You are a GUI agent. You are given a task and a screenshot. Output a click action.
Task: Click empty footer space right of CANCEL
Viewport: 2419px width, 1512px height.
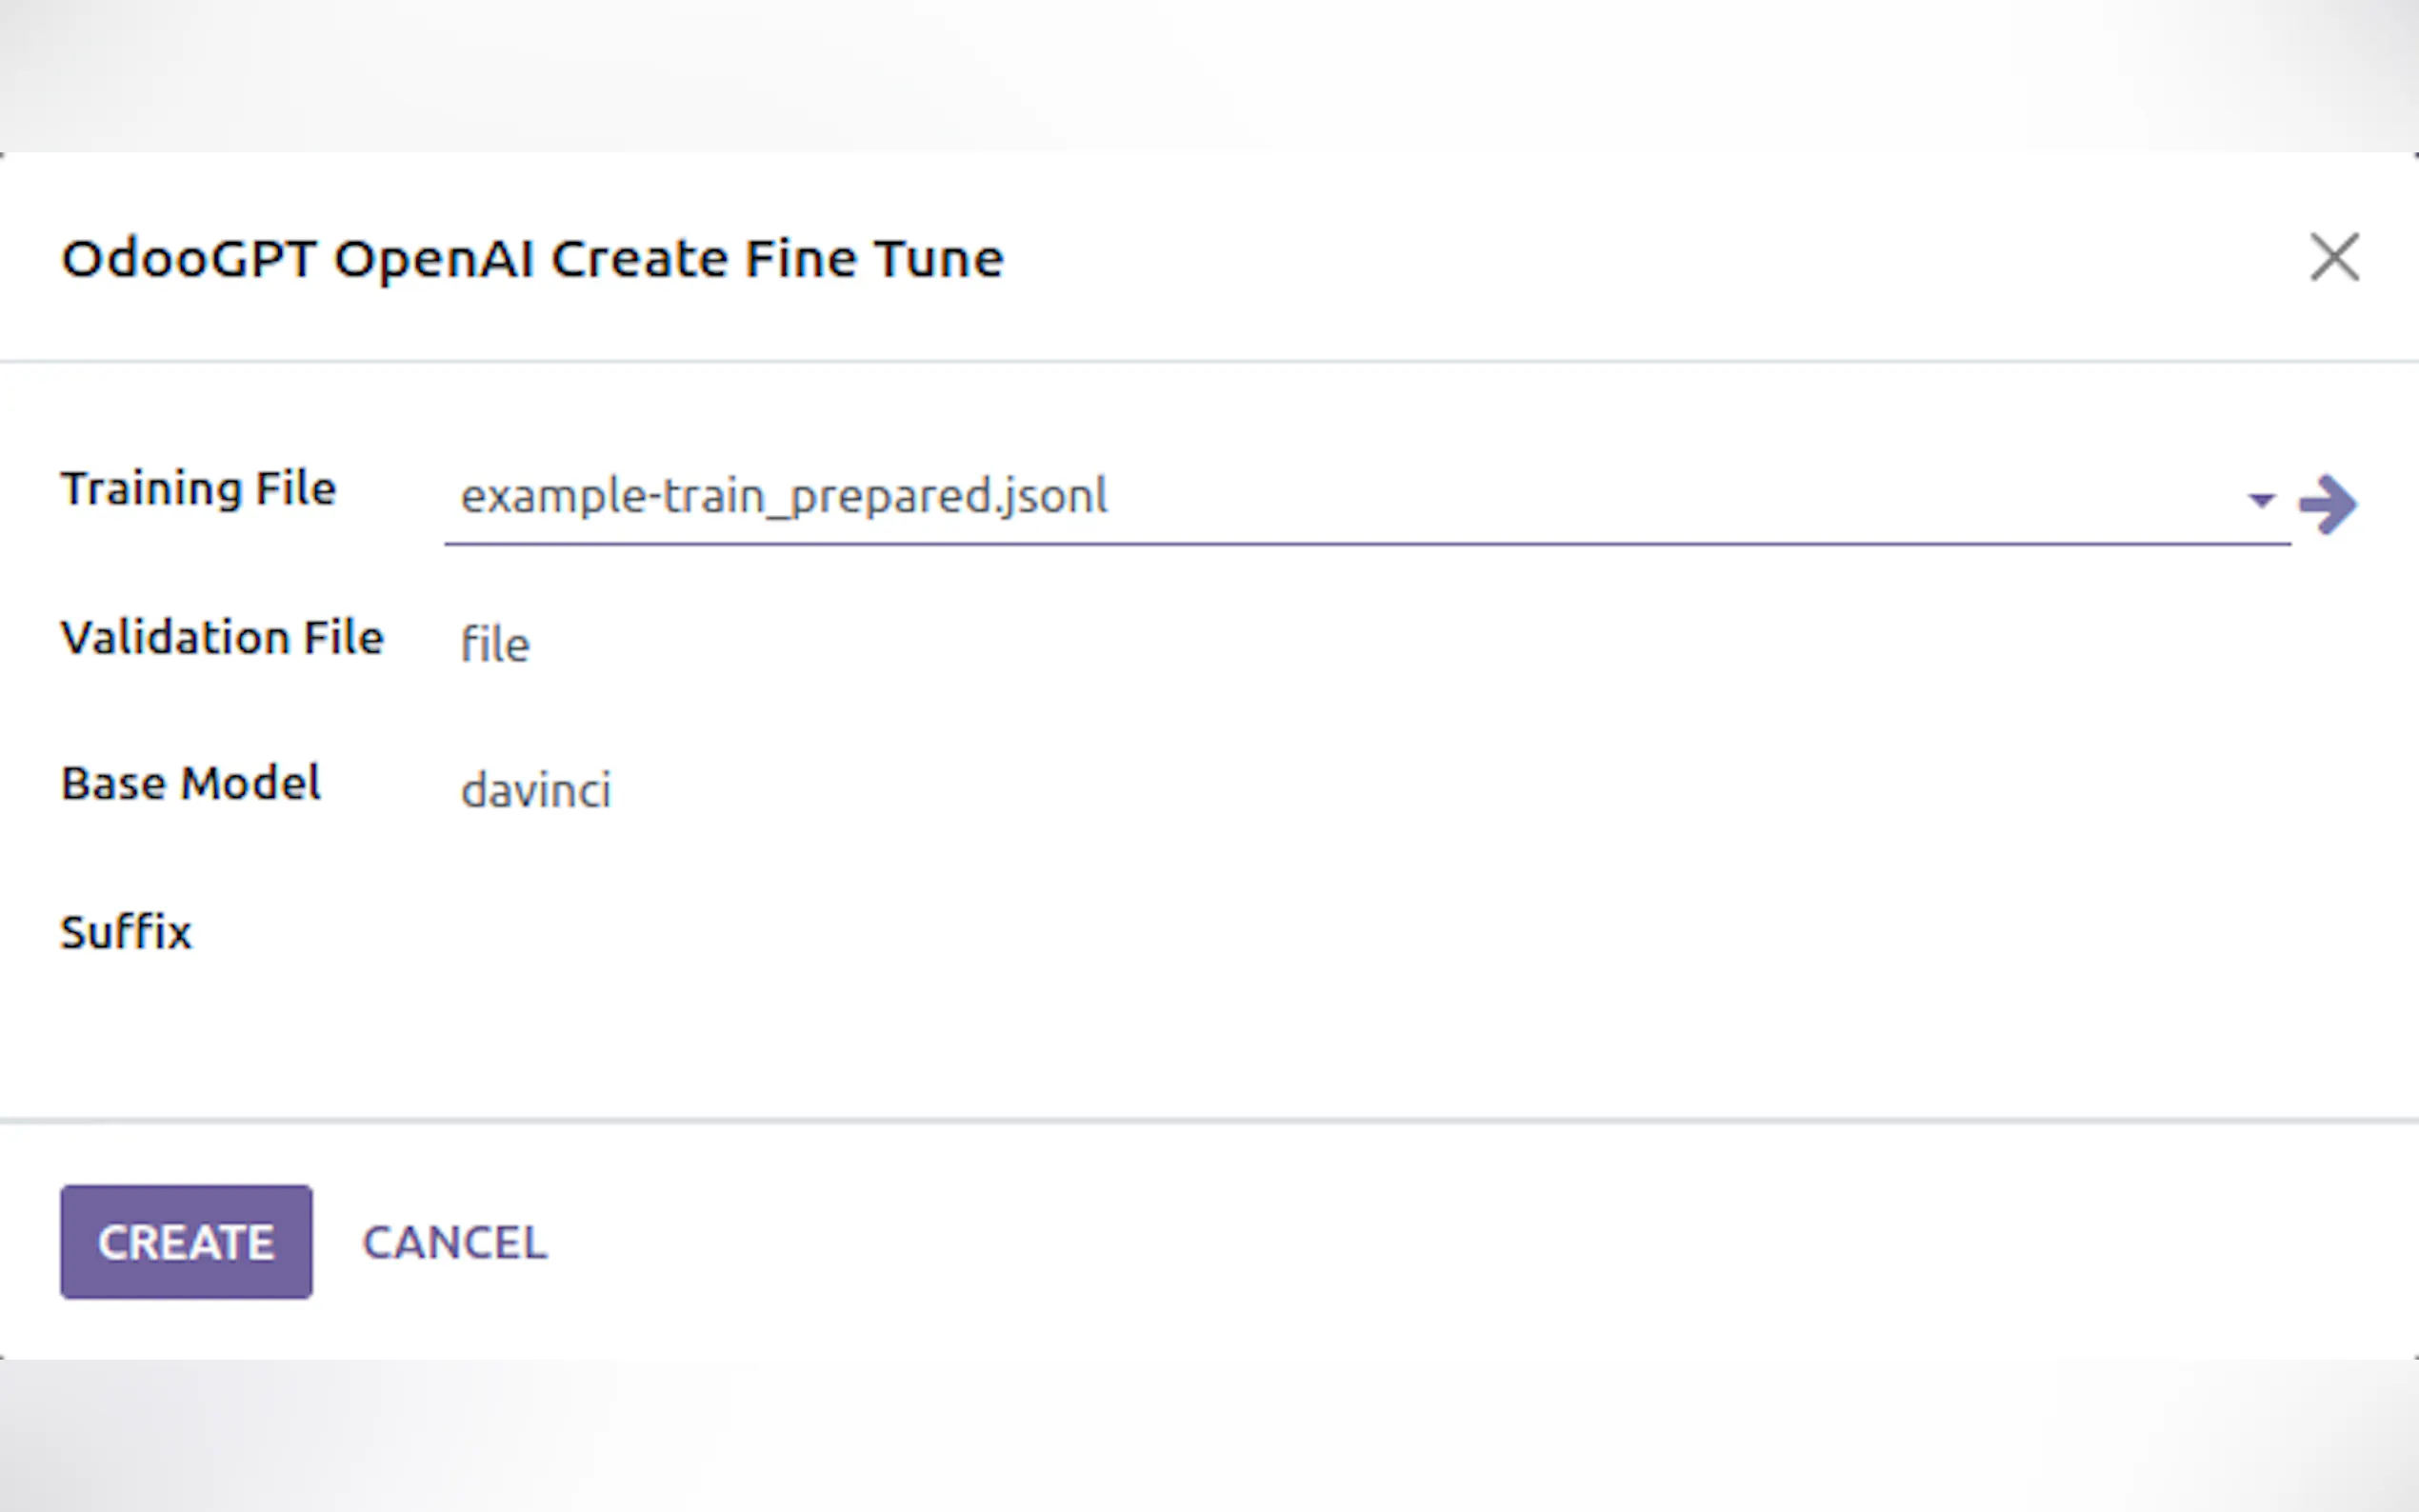(1400, 1242)
